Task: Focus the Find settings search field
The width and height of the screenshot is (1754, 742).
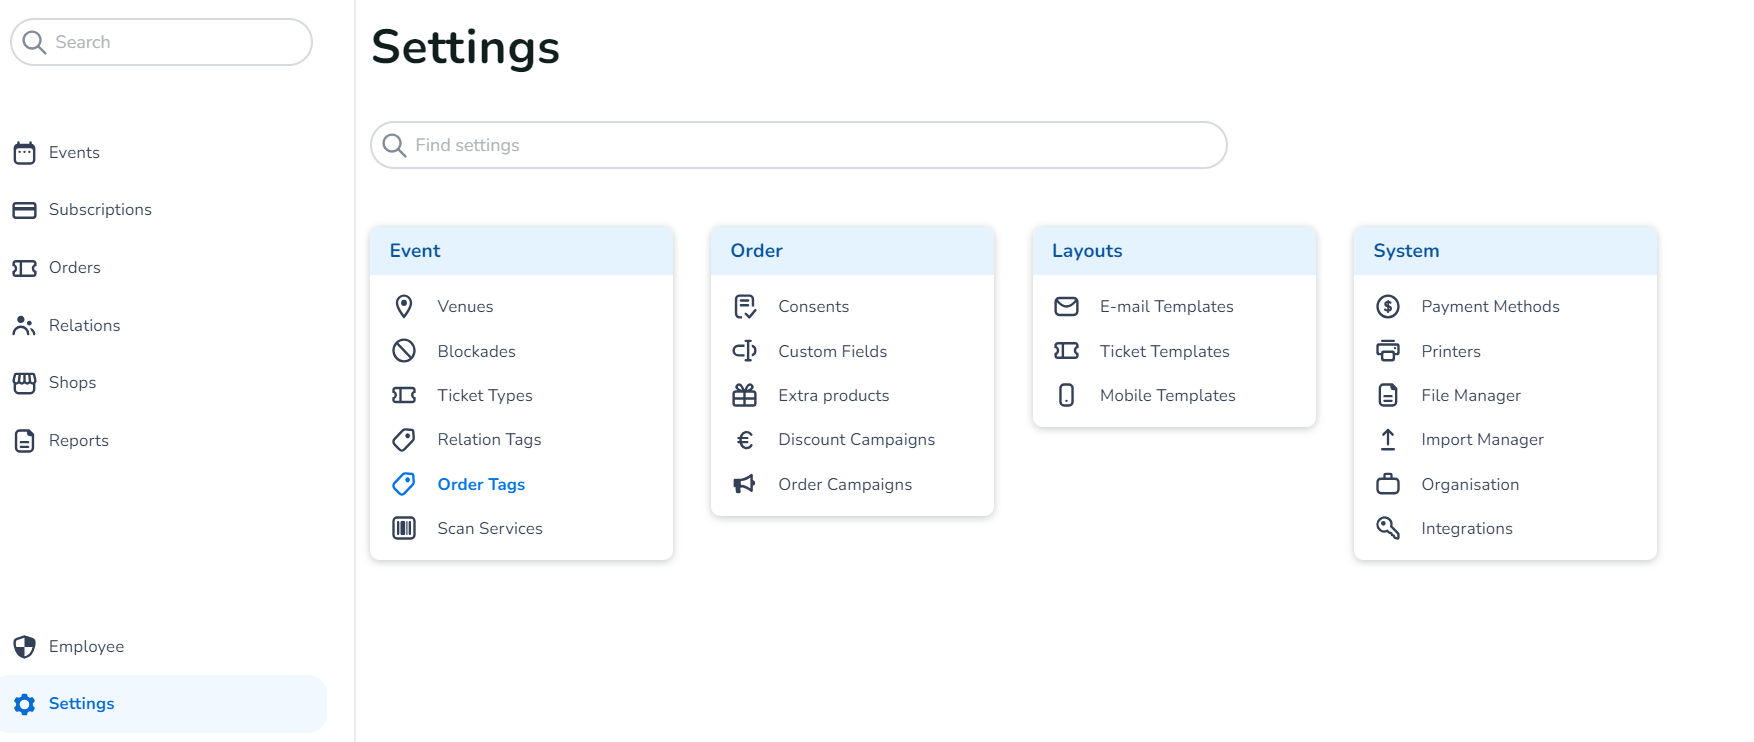Action: coord(800,145)
